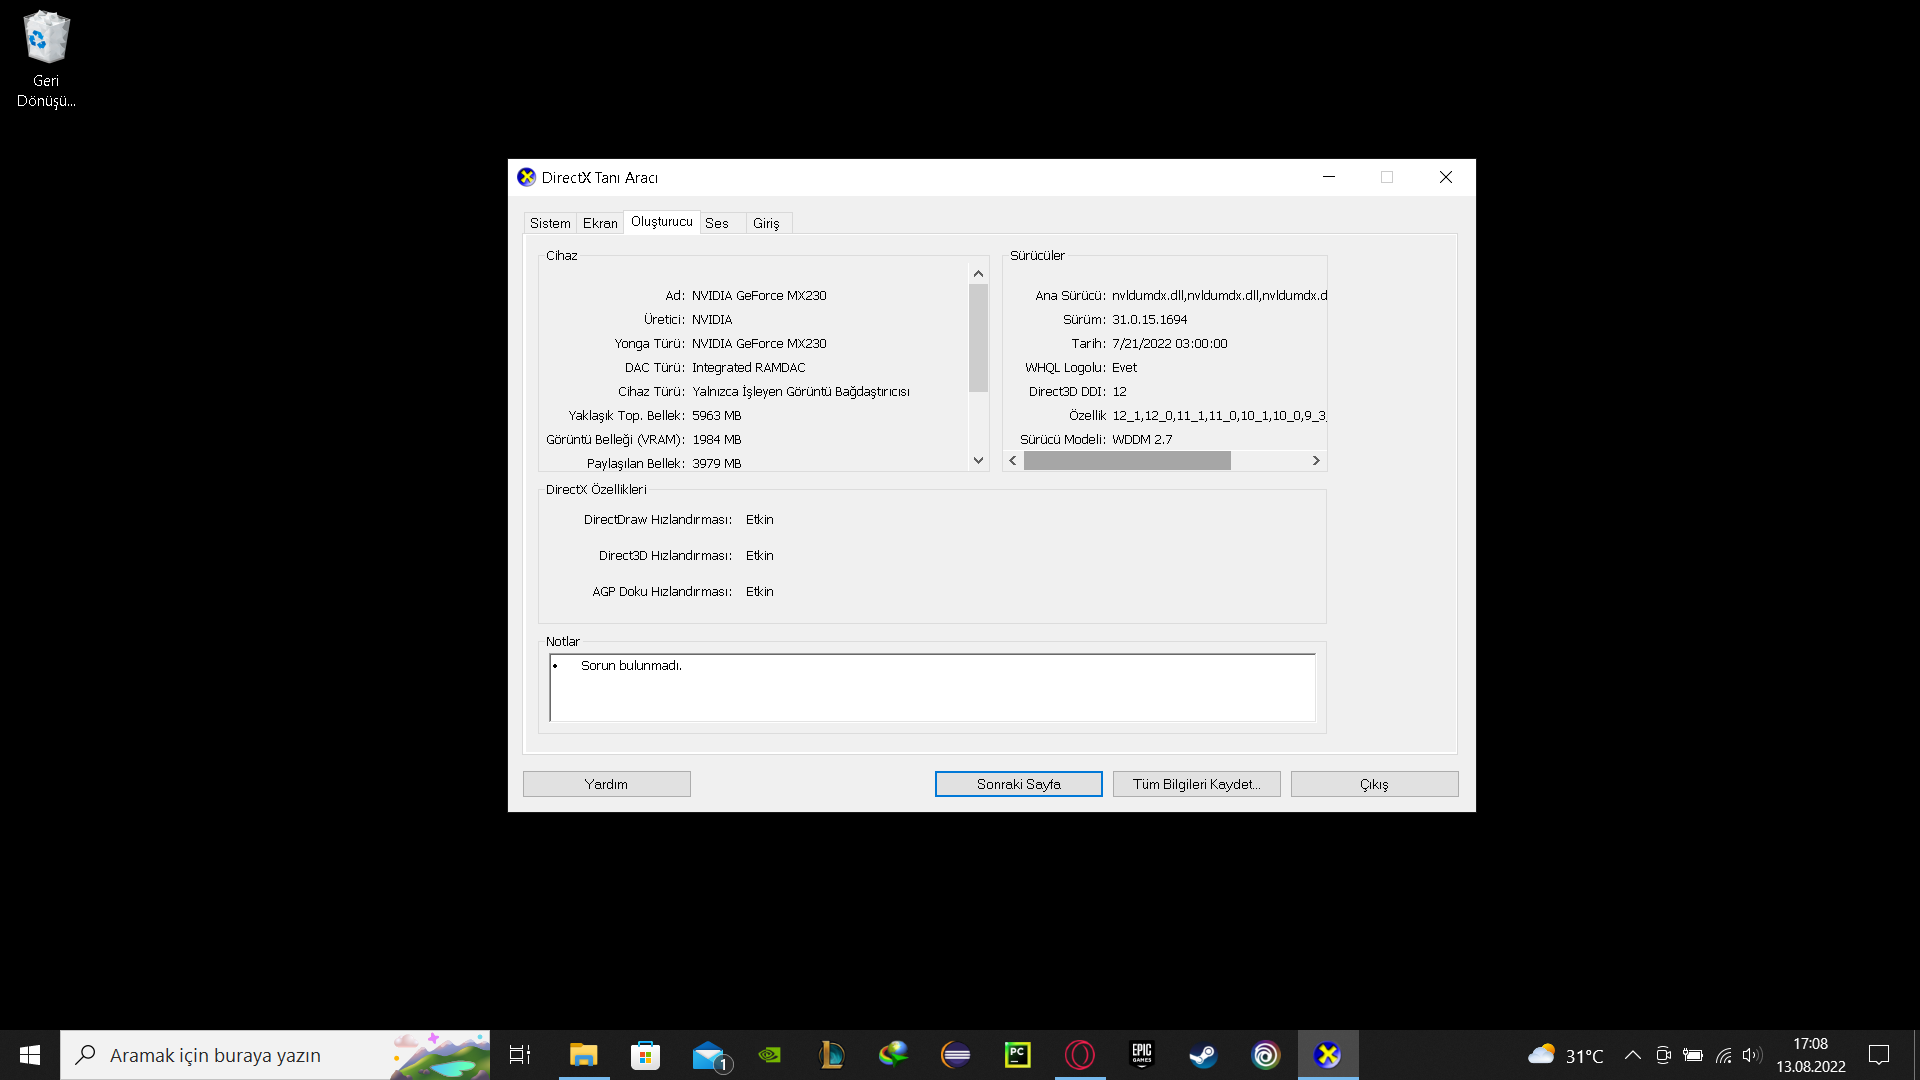Switch to the Ekran tab
1920x1080 pixels.
coord(600,223)
